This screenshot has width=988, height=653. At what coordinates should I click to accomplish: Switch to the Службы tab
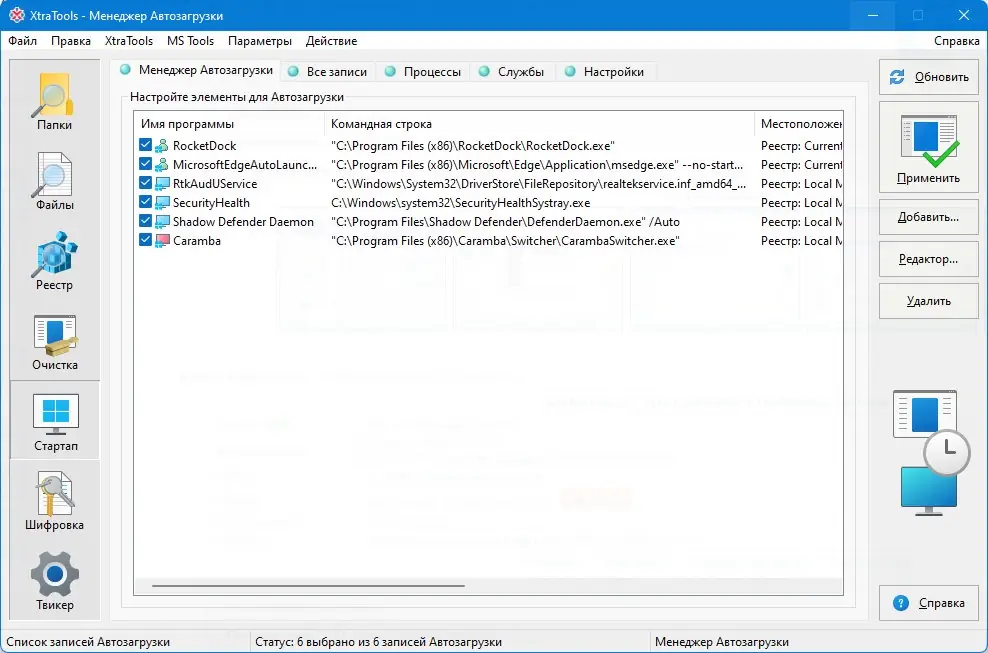512,72
